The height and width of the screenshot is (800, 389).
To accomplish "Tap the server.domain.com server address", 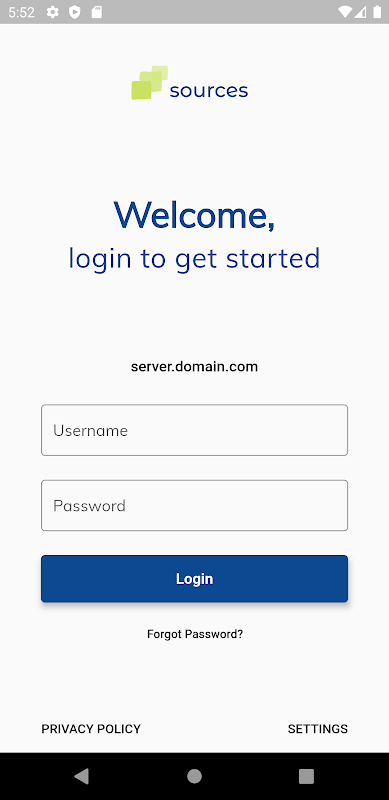I will tap(194, 366).
